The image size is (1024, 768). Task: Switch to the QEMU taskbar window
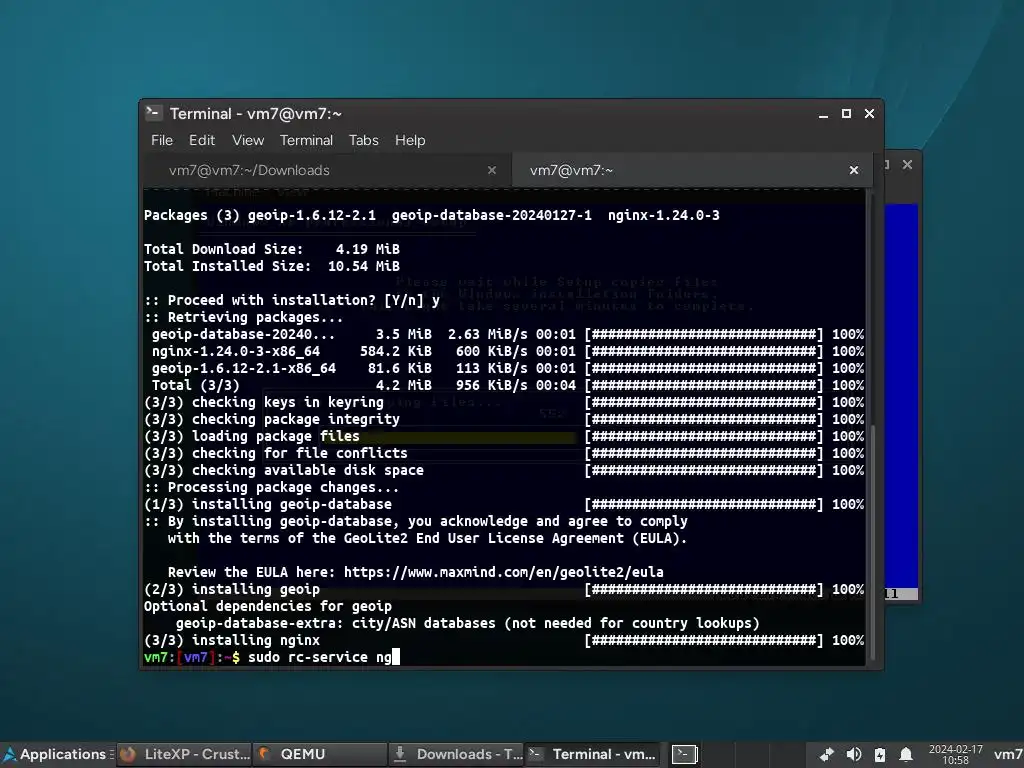319,754
